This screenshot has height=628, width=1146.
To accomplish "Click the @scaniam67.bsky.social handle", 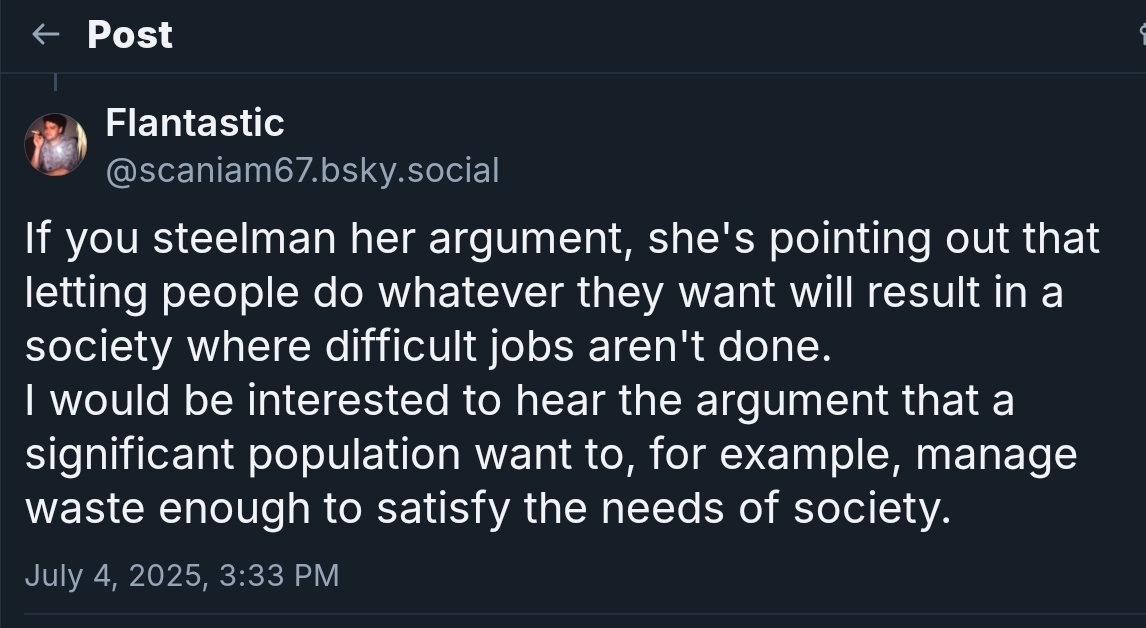I will click(x=302, y=171).
